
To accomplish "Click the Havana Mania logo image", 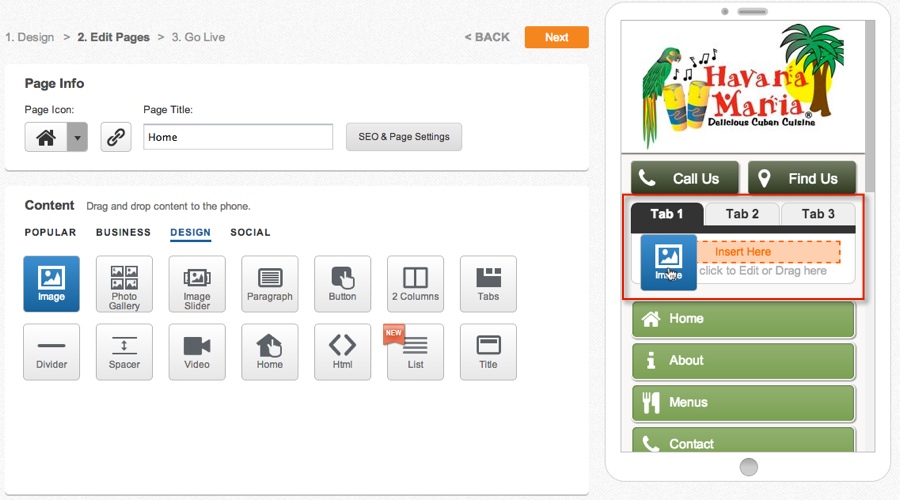I will [743, 87].
